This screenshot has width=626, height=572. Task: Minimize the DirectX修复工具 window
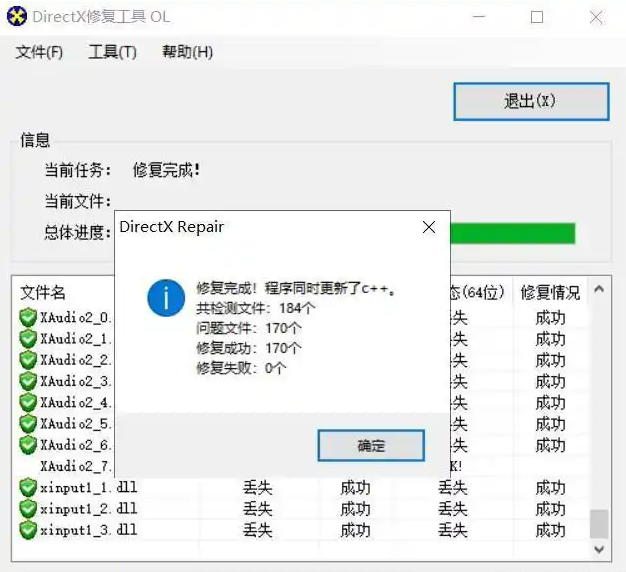[x=479, y=17]
